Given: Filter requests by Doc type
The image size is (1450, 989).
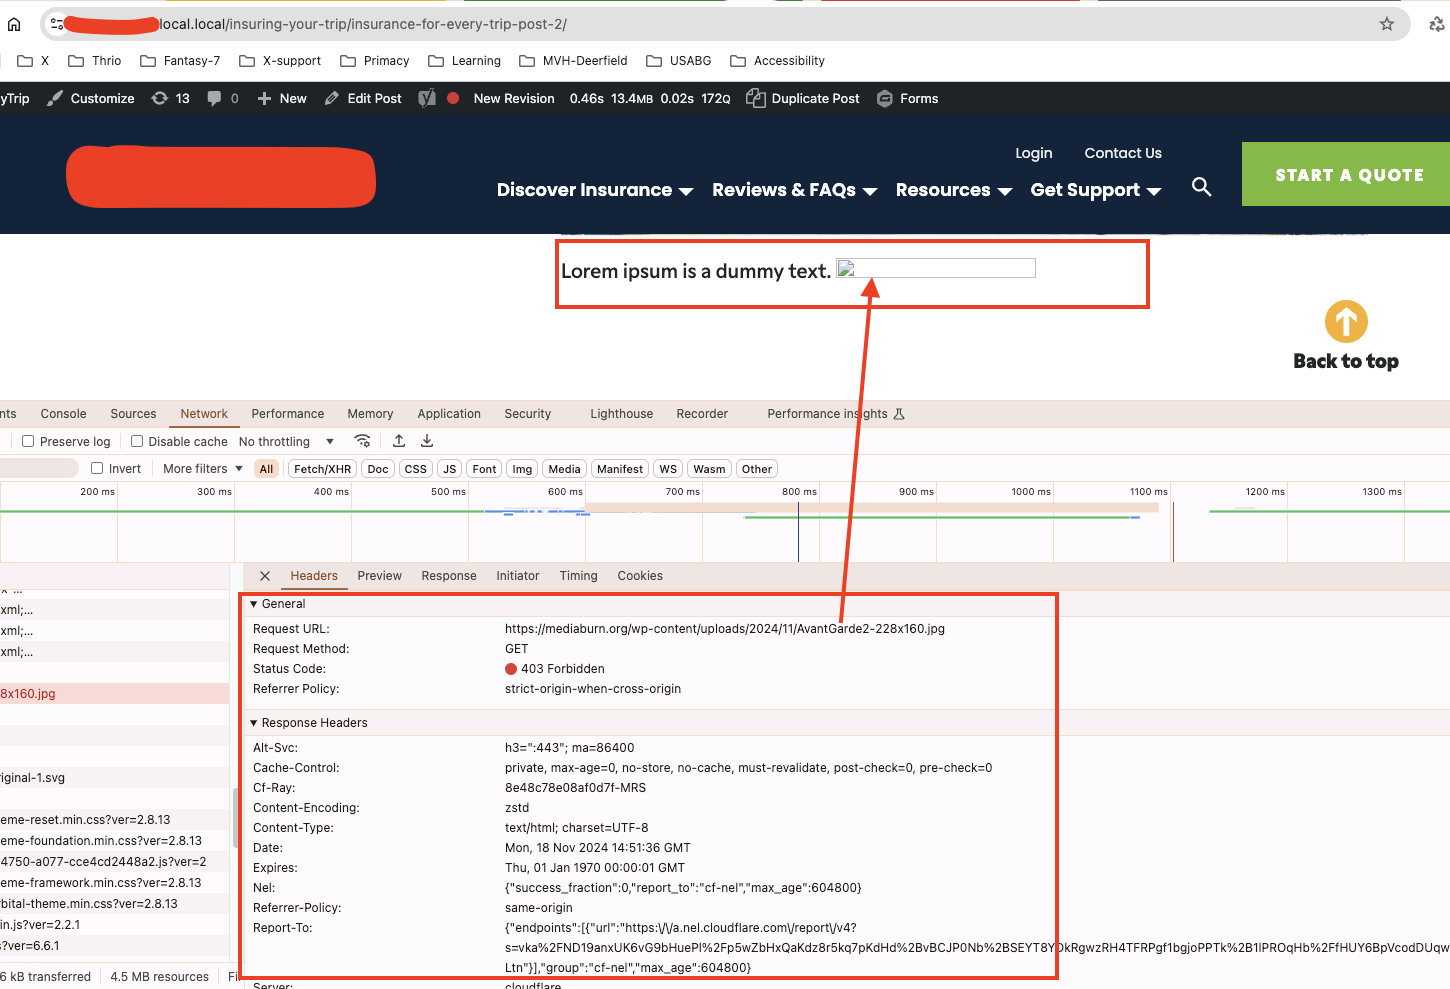Looking at the screenshot, I should (x=378, y=469).
